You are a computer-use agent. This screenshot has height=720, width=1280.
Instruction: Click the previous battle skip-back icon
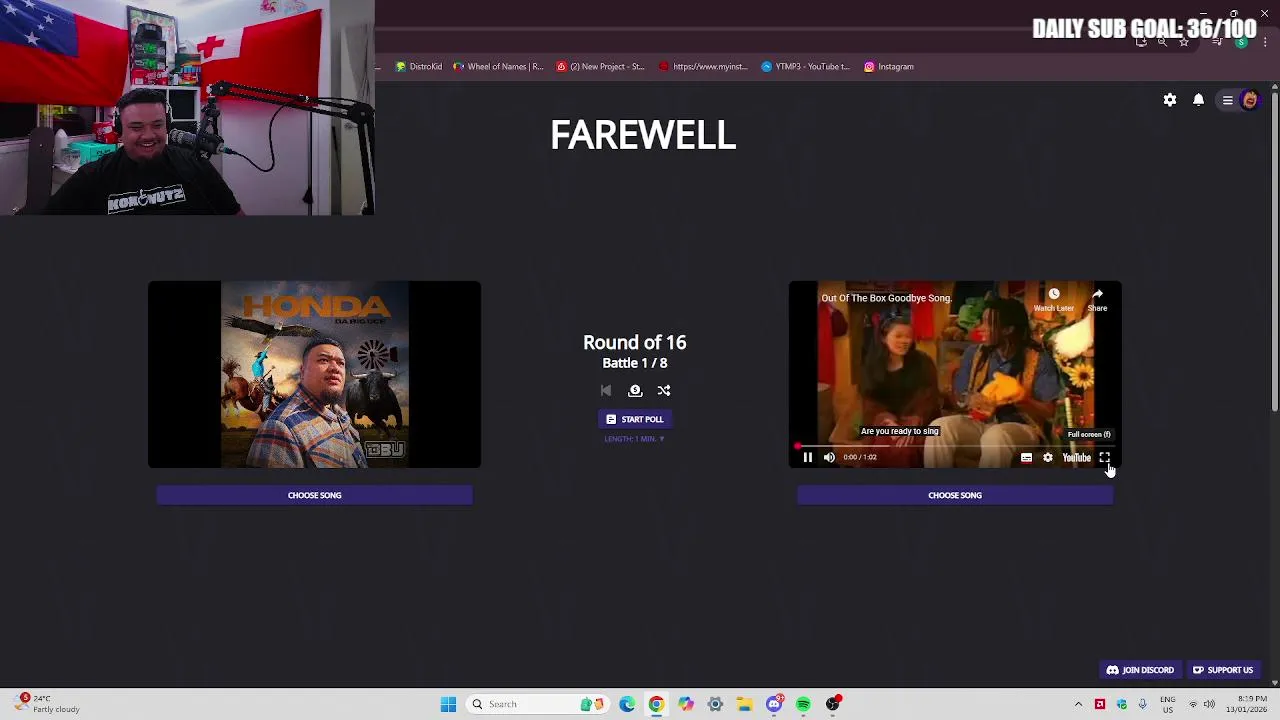[x=606, y=391]
